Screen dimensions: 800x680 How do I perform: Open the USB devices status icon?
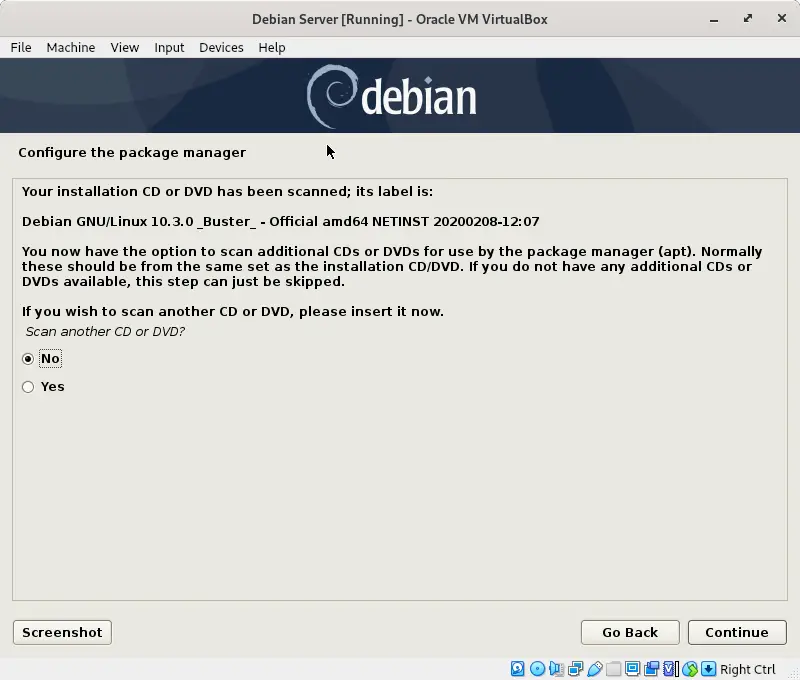coord(594,669)
